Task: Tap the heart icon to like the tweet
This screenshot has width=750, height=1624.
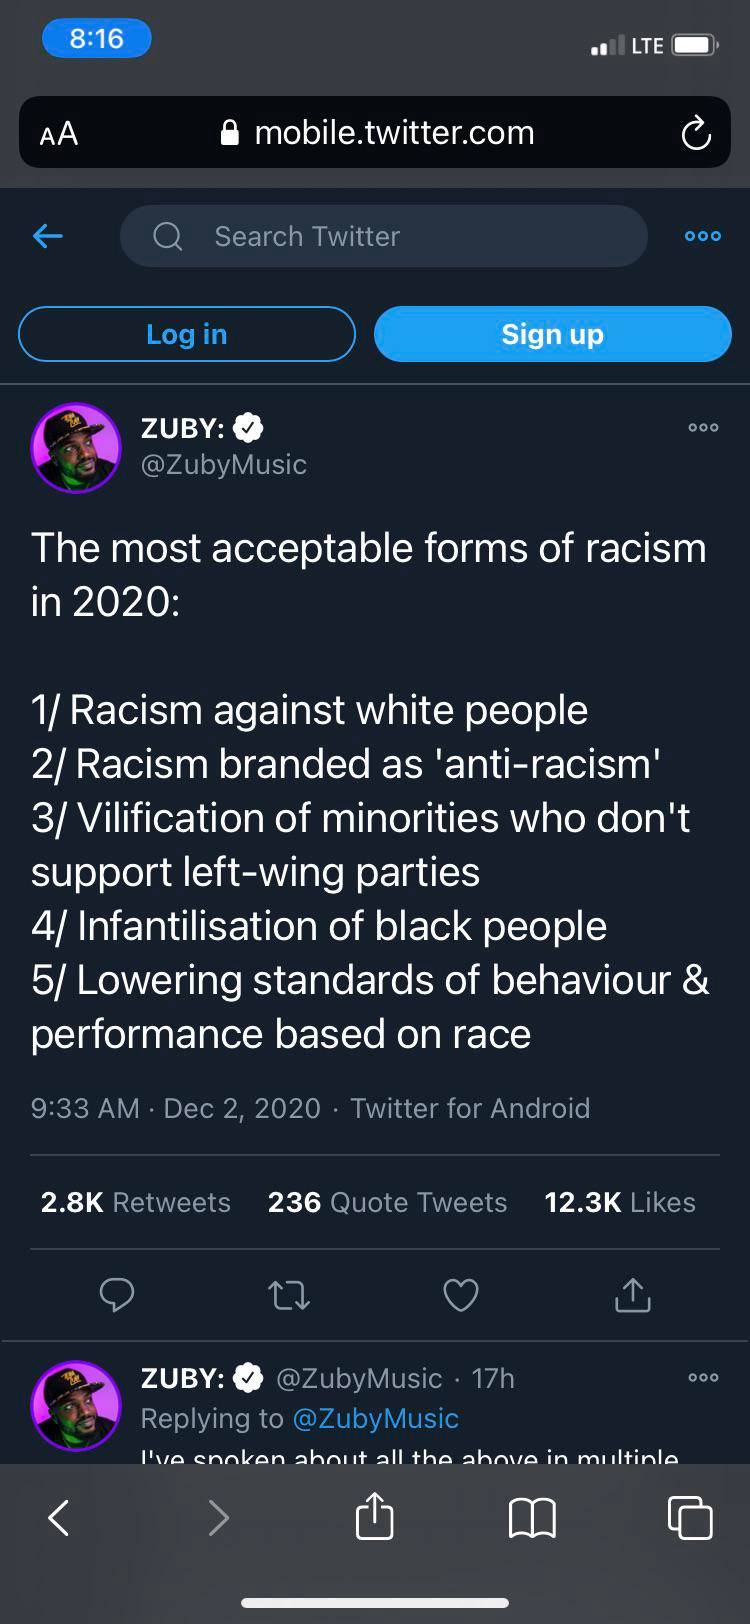Action: [460, 1295]
